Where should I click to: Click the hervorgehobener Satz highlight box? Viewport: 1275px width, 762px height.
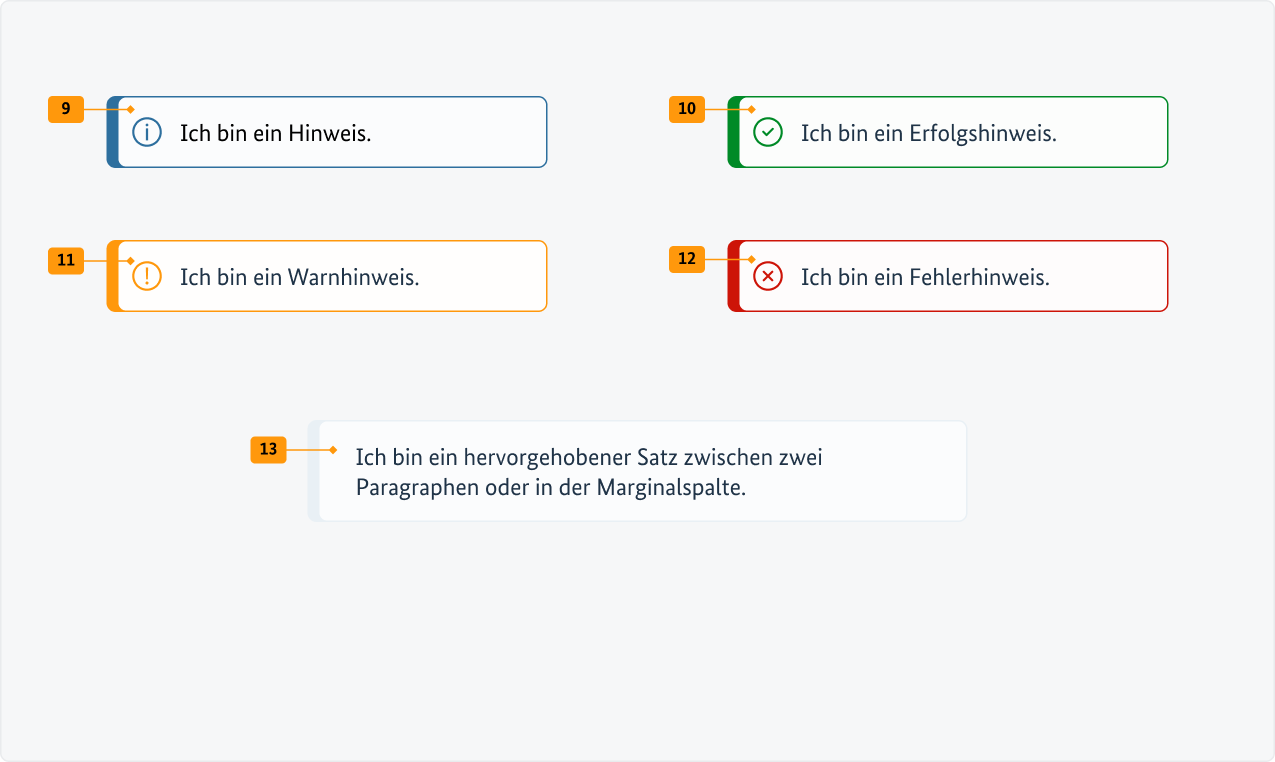640,470
